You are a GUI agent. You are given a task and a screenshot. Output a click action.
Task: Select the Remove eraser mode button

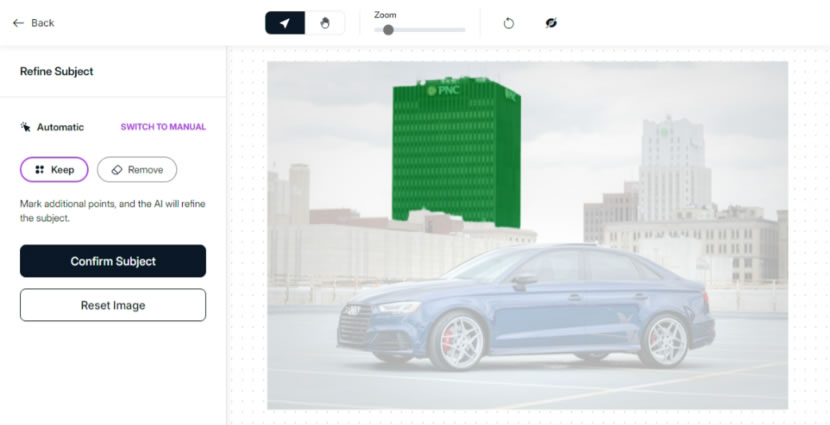137,169
